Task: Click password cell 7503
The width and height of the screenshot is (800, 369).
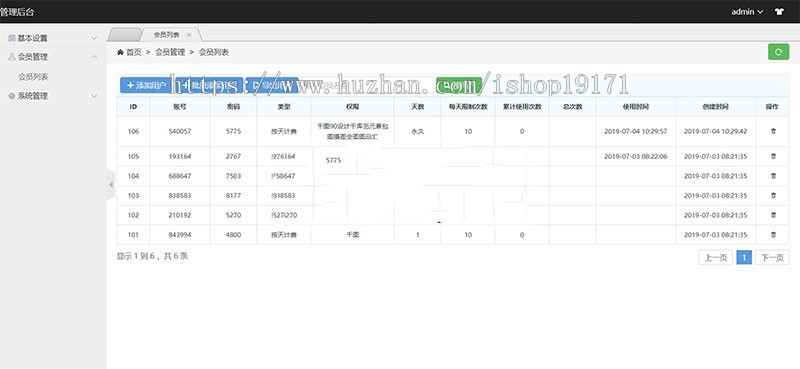Action: point(233,176)
